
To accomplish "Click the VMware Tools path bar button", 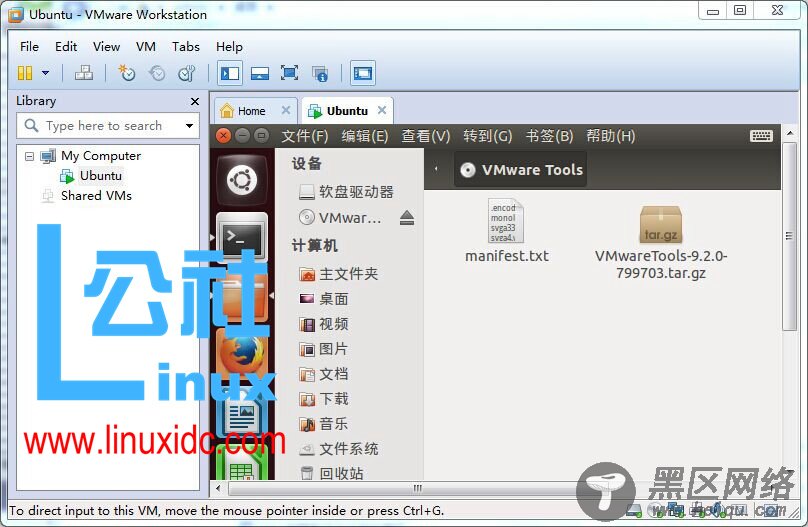I will pyautogui.click(x=520, y=169).
